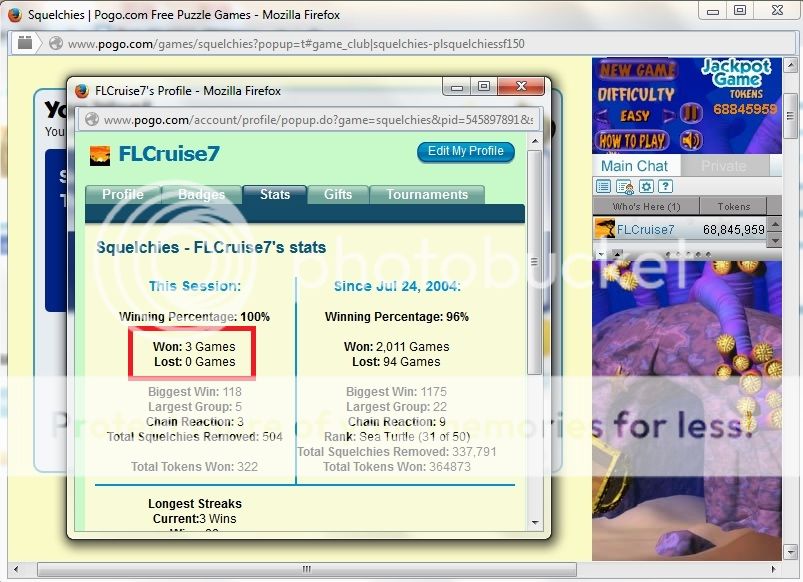Mute sound with the speaker icon
The width and height of the screenshot is (803, 582).
(690, 140)
